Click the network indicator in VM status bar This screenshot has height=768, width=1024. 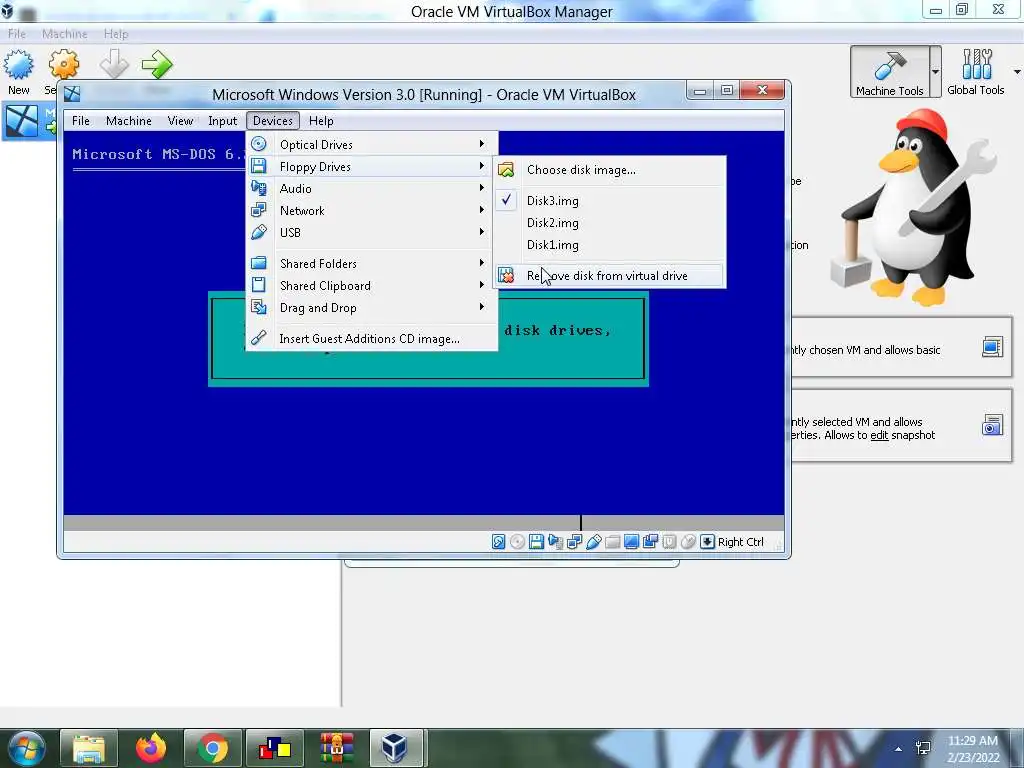(575, 541)
